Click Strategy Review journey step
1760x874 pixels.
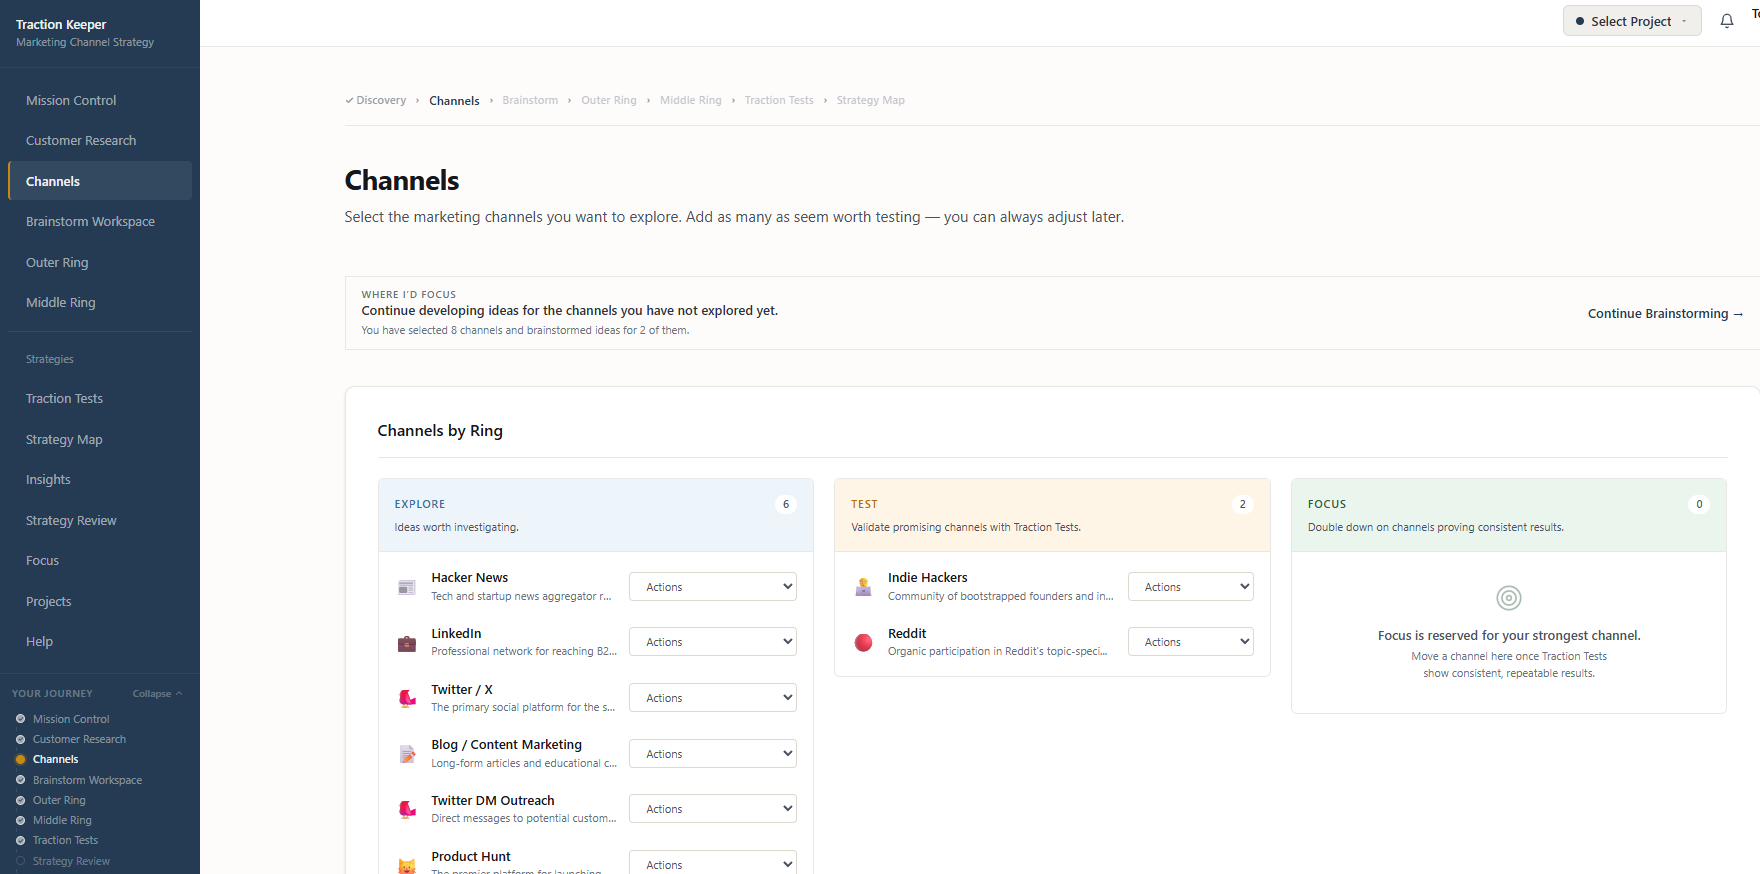pyautogui.click(x=71, y=861)
